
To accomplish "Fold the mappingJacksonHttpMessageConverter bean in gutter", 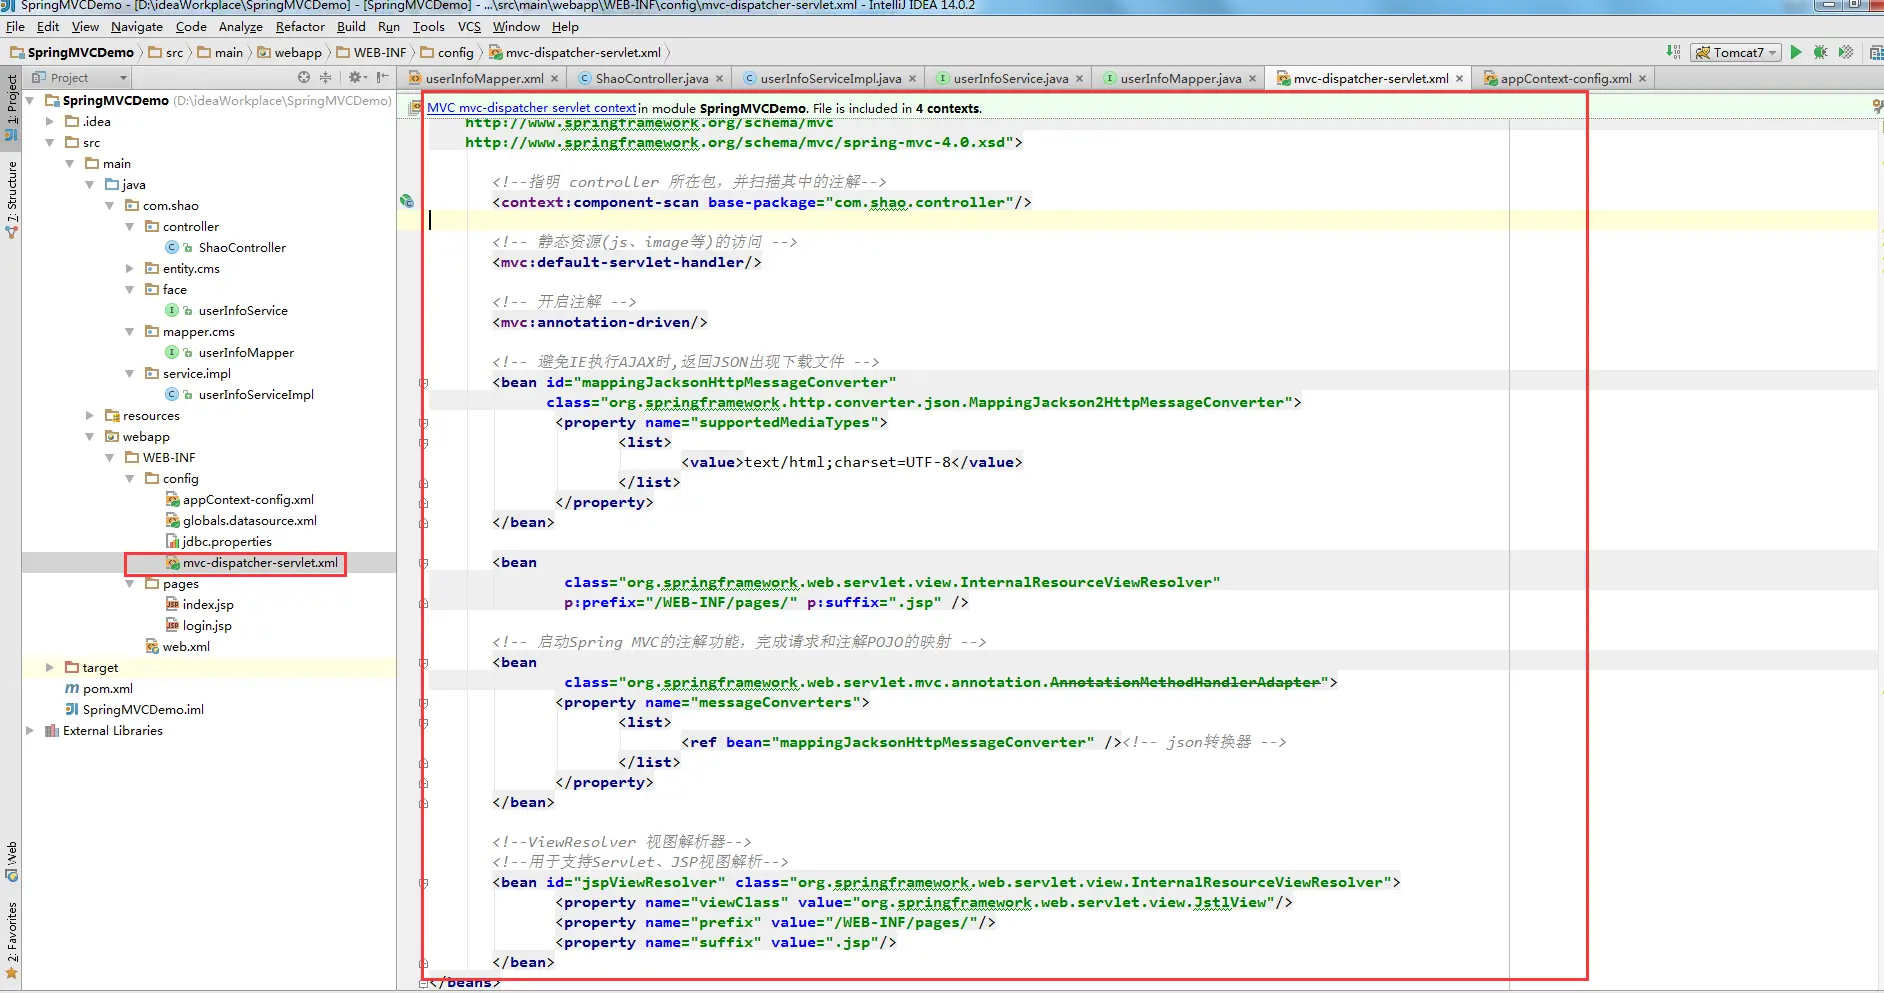I will pyautogui.click(x=423, y=383).
